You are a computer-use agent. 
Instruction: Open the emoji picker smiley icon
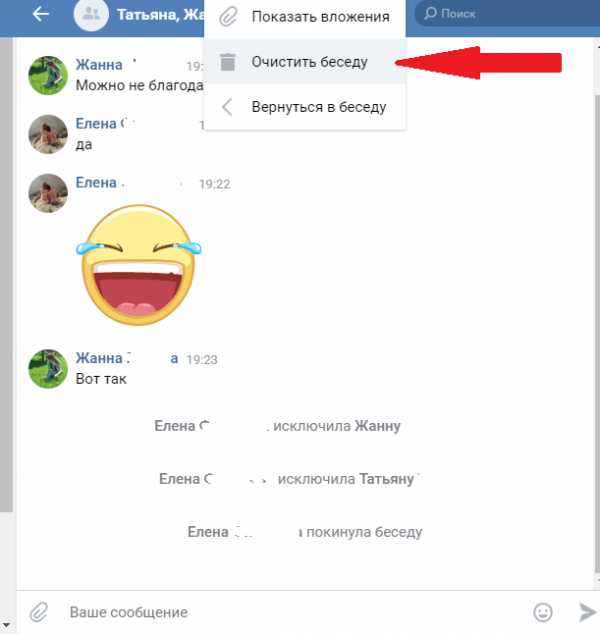point(543,612)
